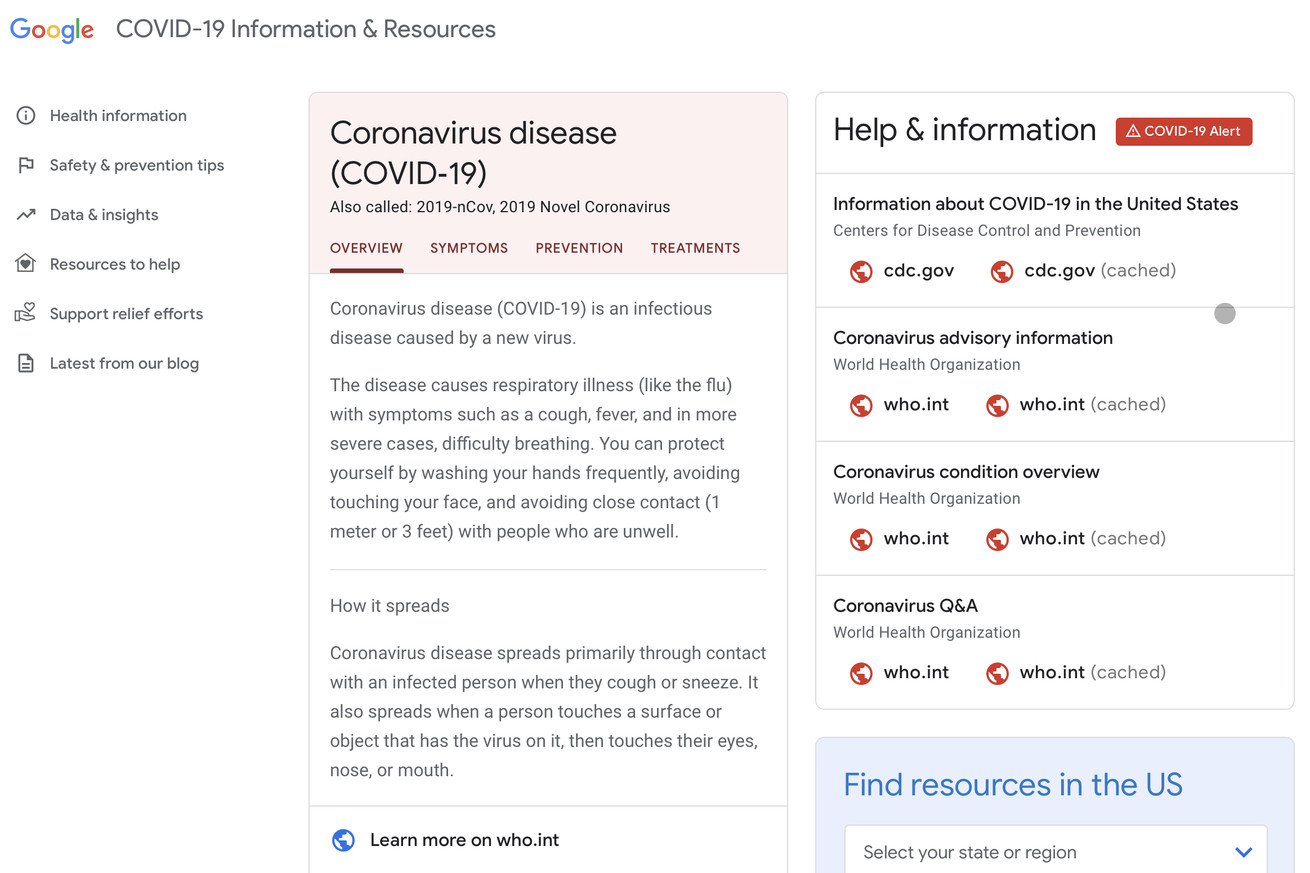Click the 'Find resources in the US' heading
The height and width of the screenshot is (873, 1310).
click(1013, 785)
